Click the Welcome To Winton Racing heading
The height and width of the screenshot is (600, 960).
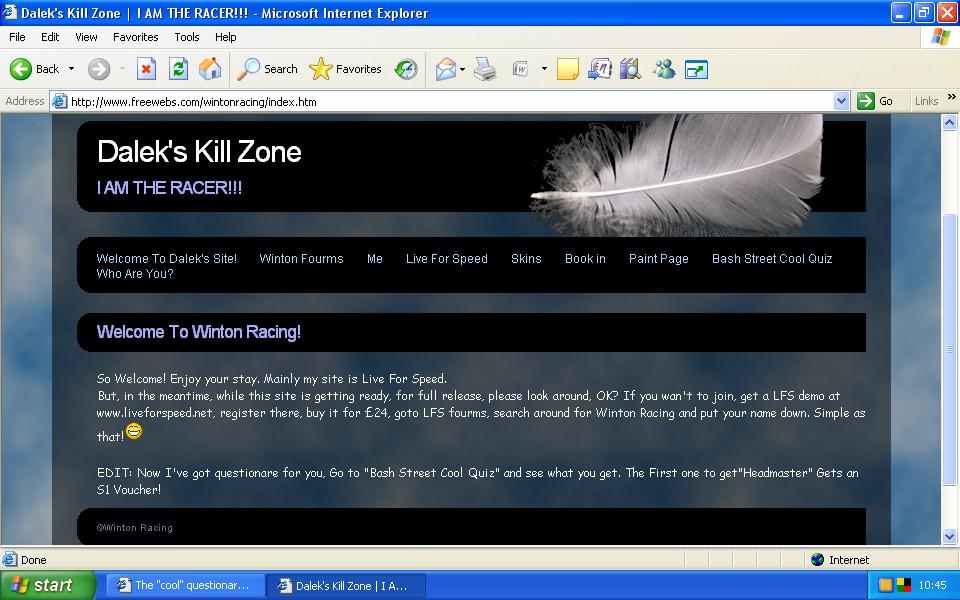[x=199, y=332]
